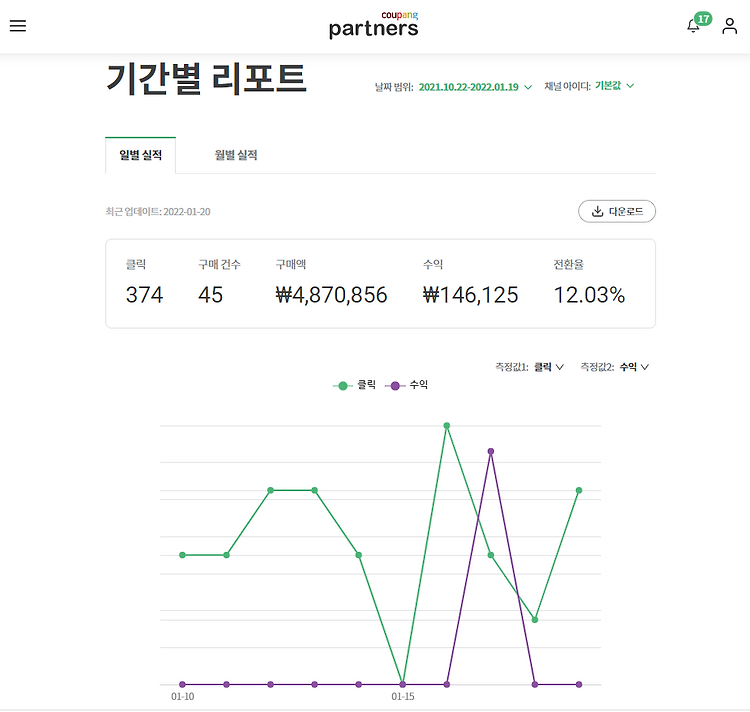
Task: Select the 구매 건수 value 45
Action: point(210,295)
